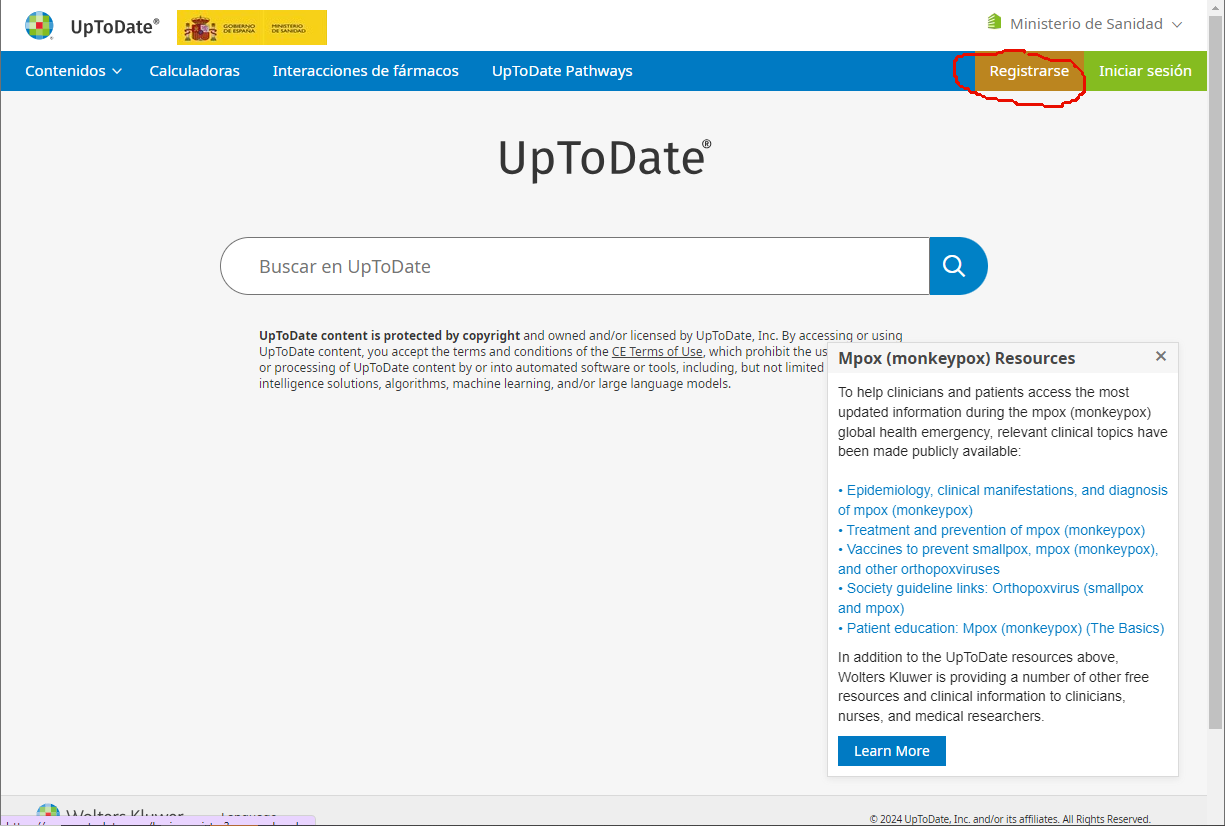Open the Ministerio de Sanidad account dropdown
Screen dimensions: 1225x826
point(1084,23)
